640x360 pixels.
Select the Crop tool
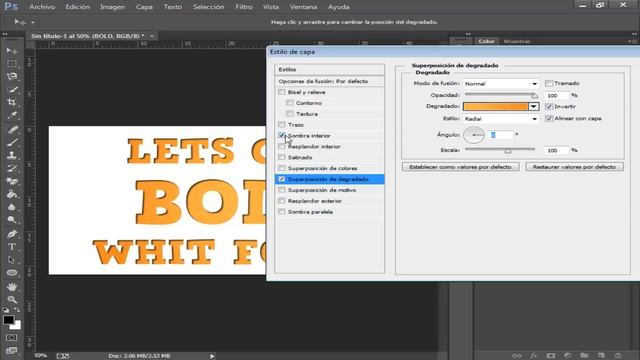coord(11,102)
